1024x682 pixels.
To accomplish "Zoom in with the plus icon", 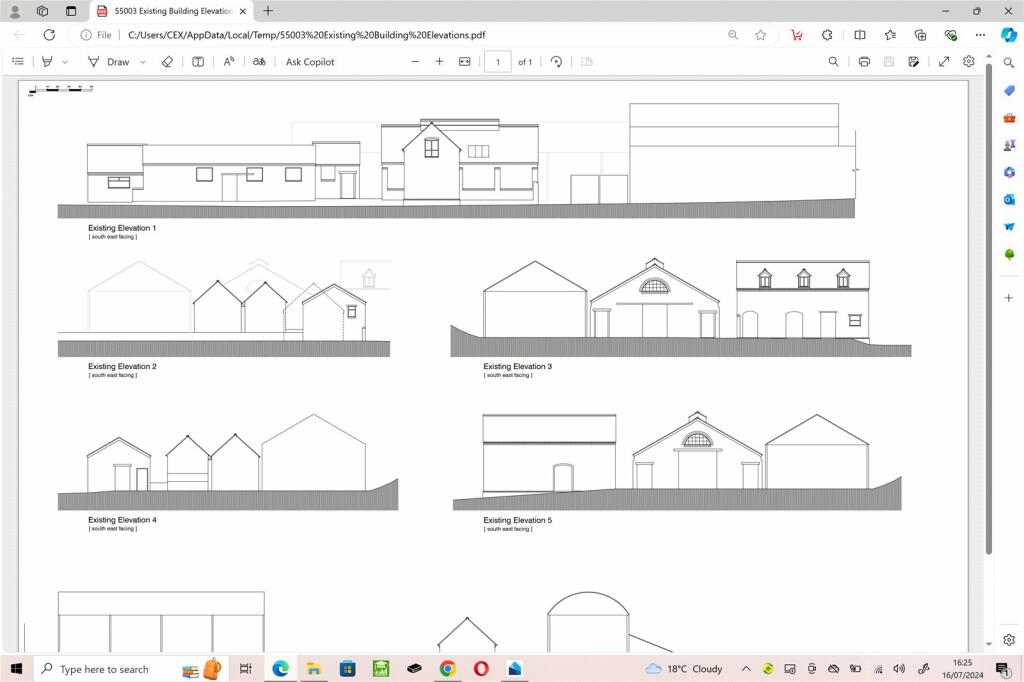I will pyautogui.click(x=439, y=62).
